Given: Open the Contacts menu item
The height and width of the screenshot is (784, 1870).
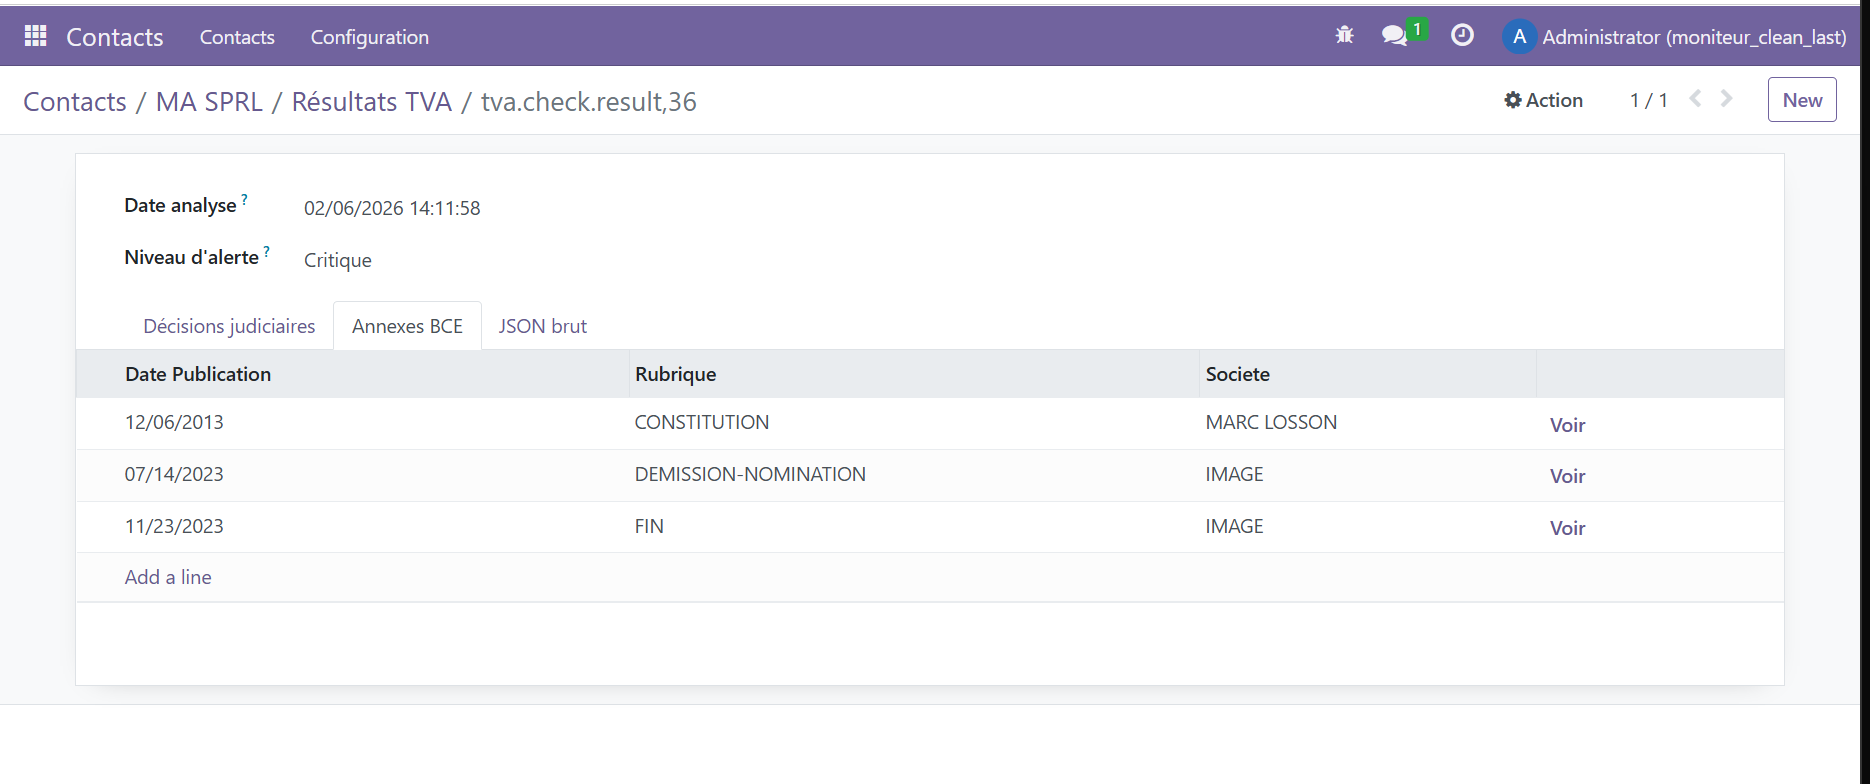Looking at the screenshot, I should point(237,37).
